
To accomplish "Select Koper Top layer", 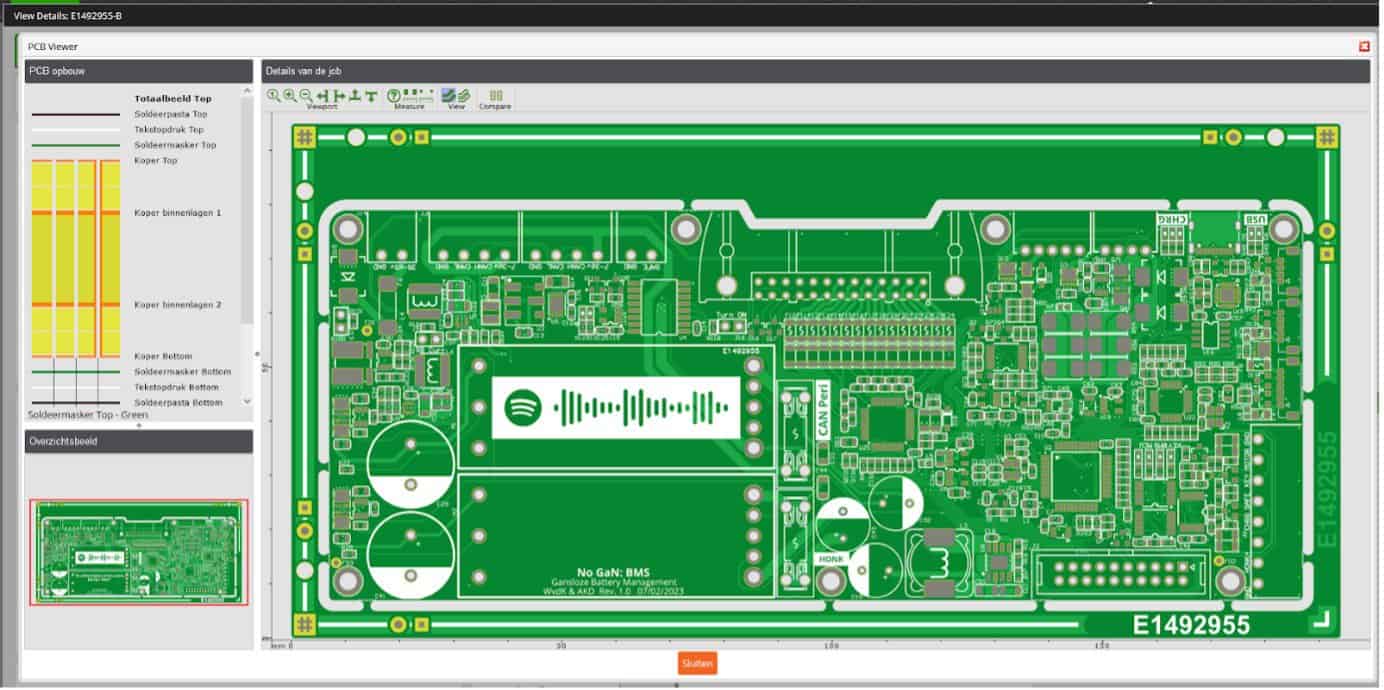I will point(156,160).
